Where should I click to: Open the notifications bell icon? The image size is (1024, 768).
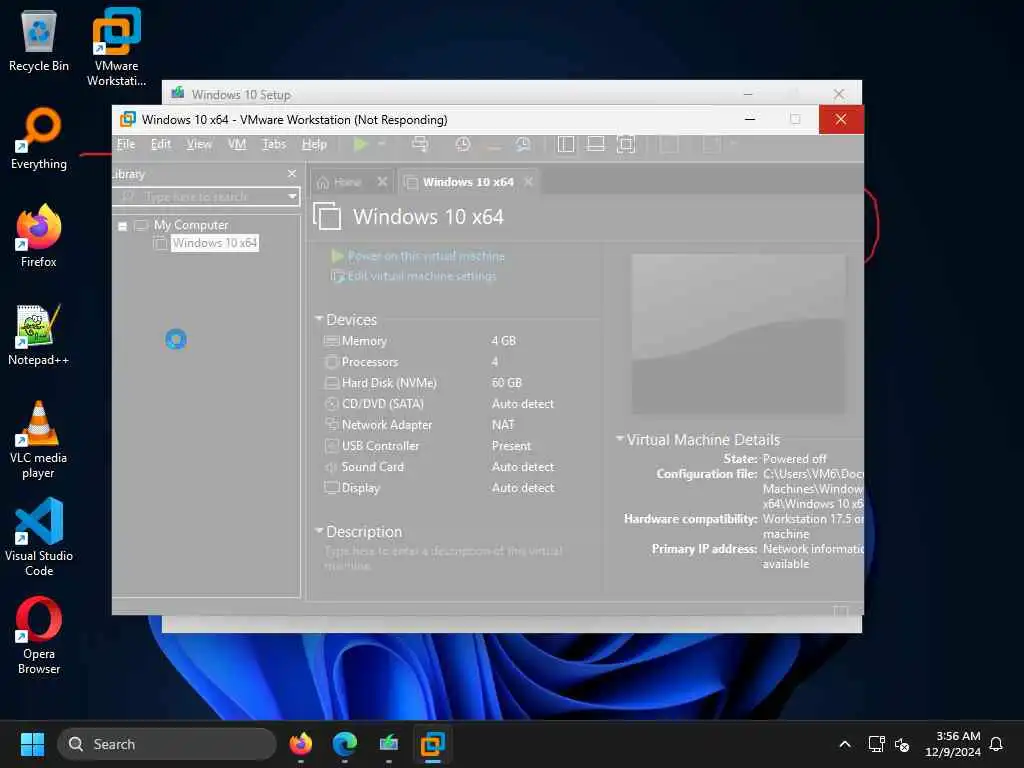[x=996, y=744]
